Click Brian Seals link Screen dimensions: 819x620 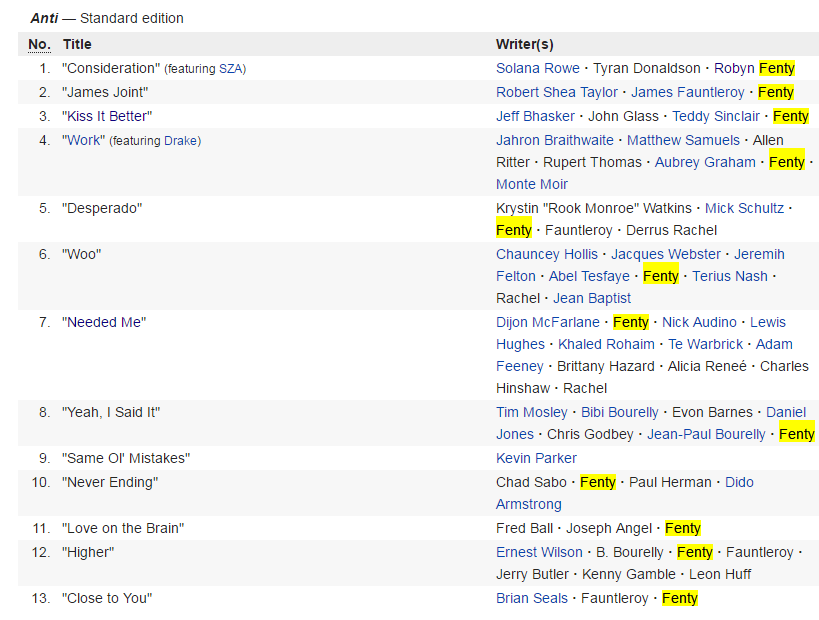(532, 599)
